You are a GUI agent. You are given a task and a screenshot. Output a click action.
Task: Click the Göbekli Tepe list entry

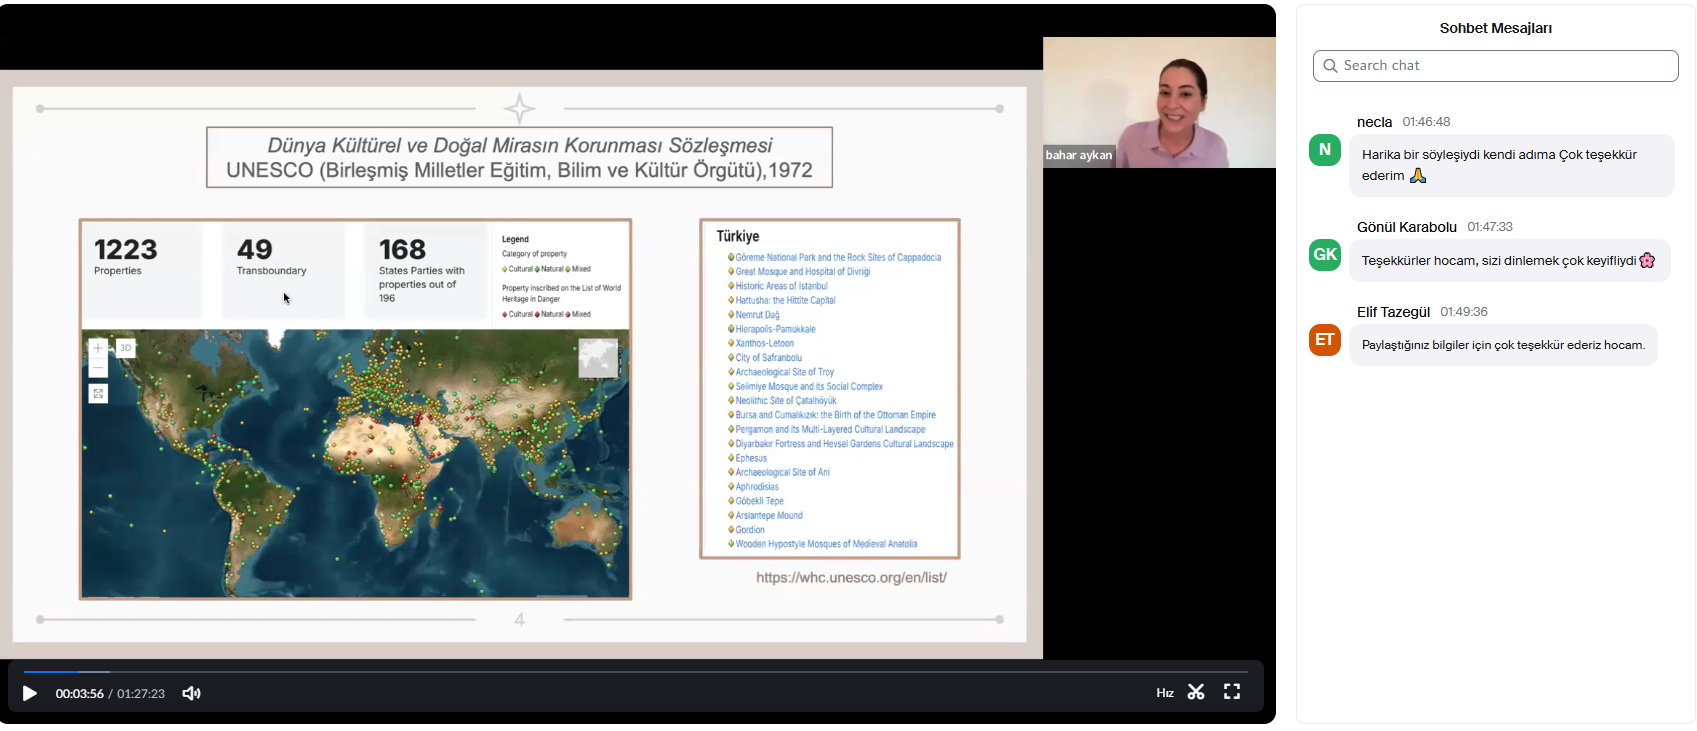[x=759, y=501]
